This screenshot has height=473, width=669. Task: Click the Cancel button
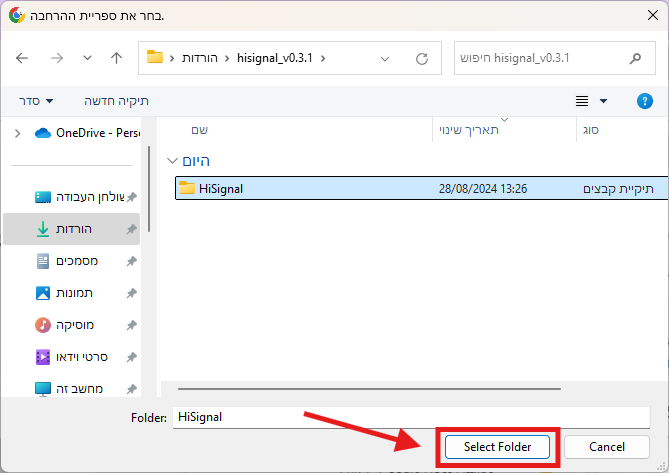coord(606,446)
